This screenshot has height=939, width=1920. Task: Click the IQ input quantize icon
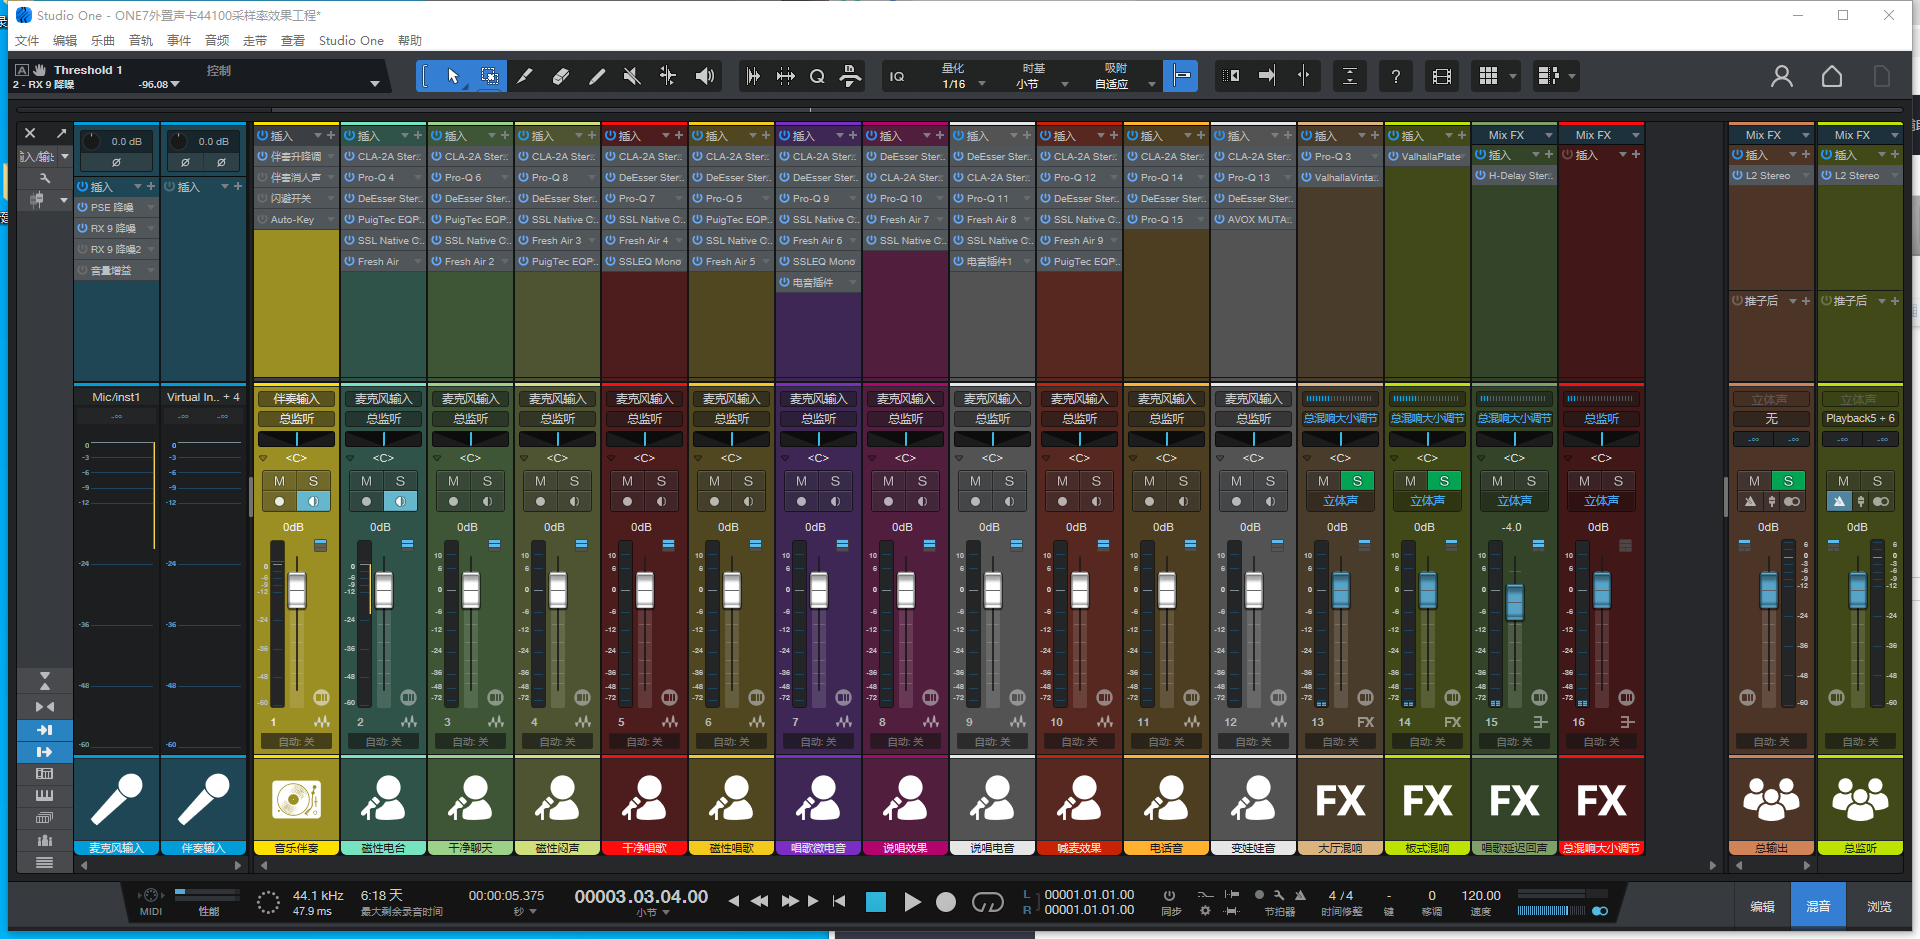click(897, 76)
